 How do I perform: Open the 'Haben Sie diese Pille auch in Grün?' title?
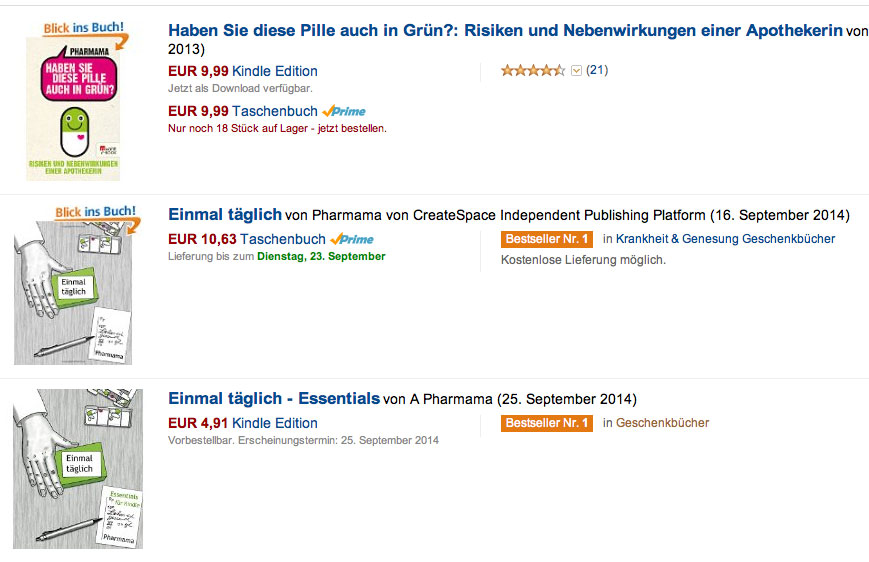pos(505,31)
